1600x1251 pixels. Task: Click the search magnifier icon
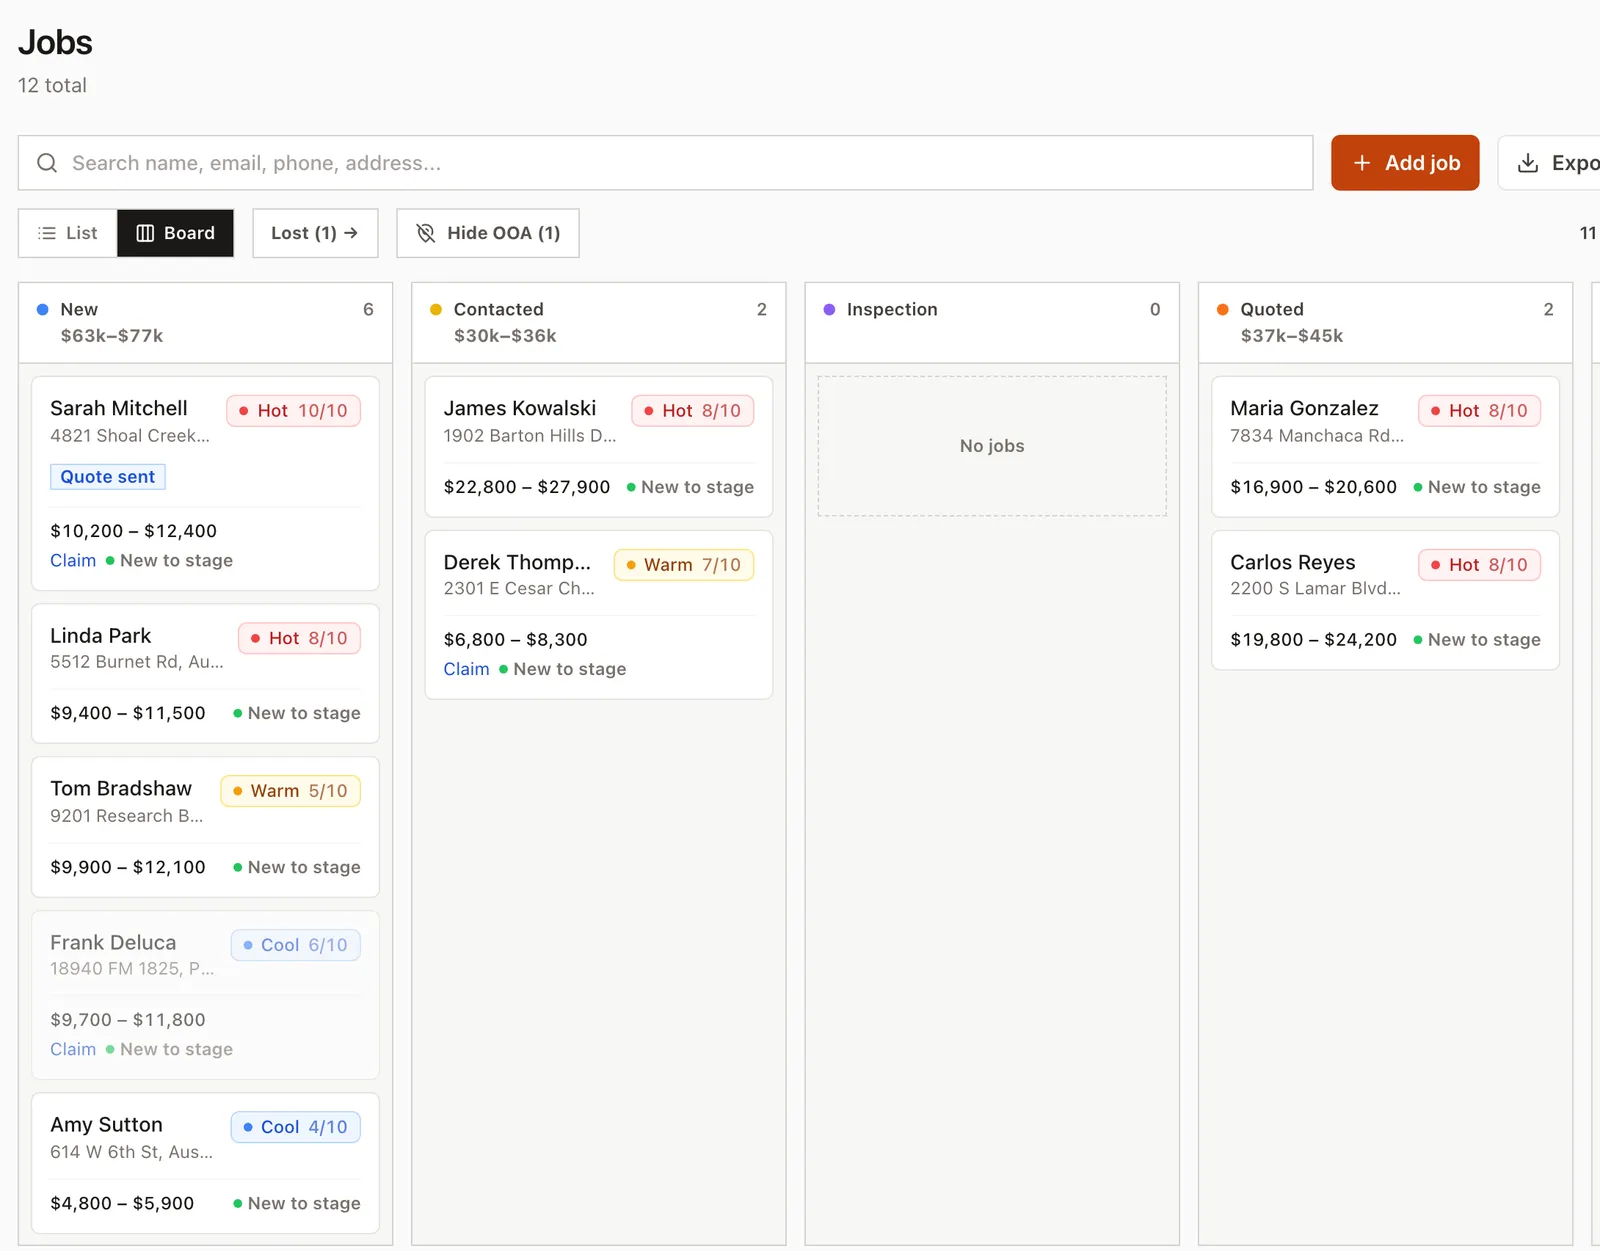[47, 163]
